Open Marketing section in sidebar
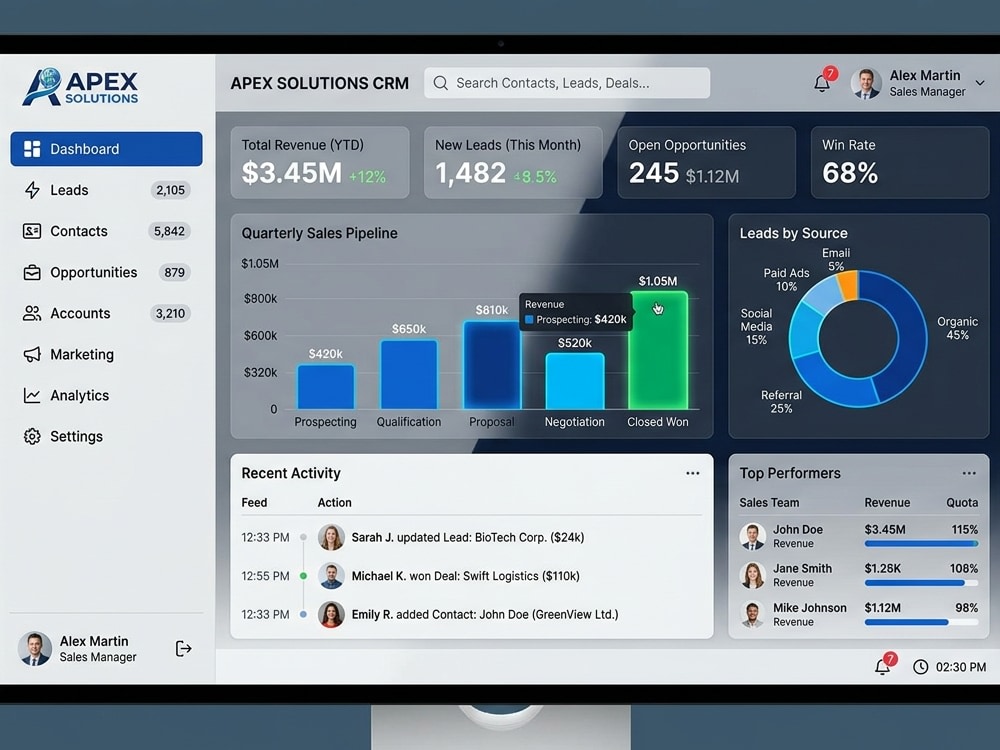The height and width of the screenshot is (750, 1000). click(x=107, y=354)
